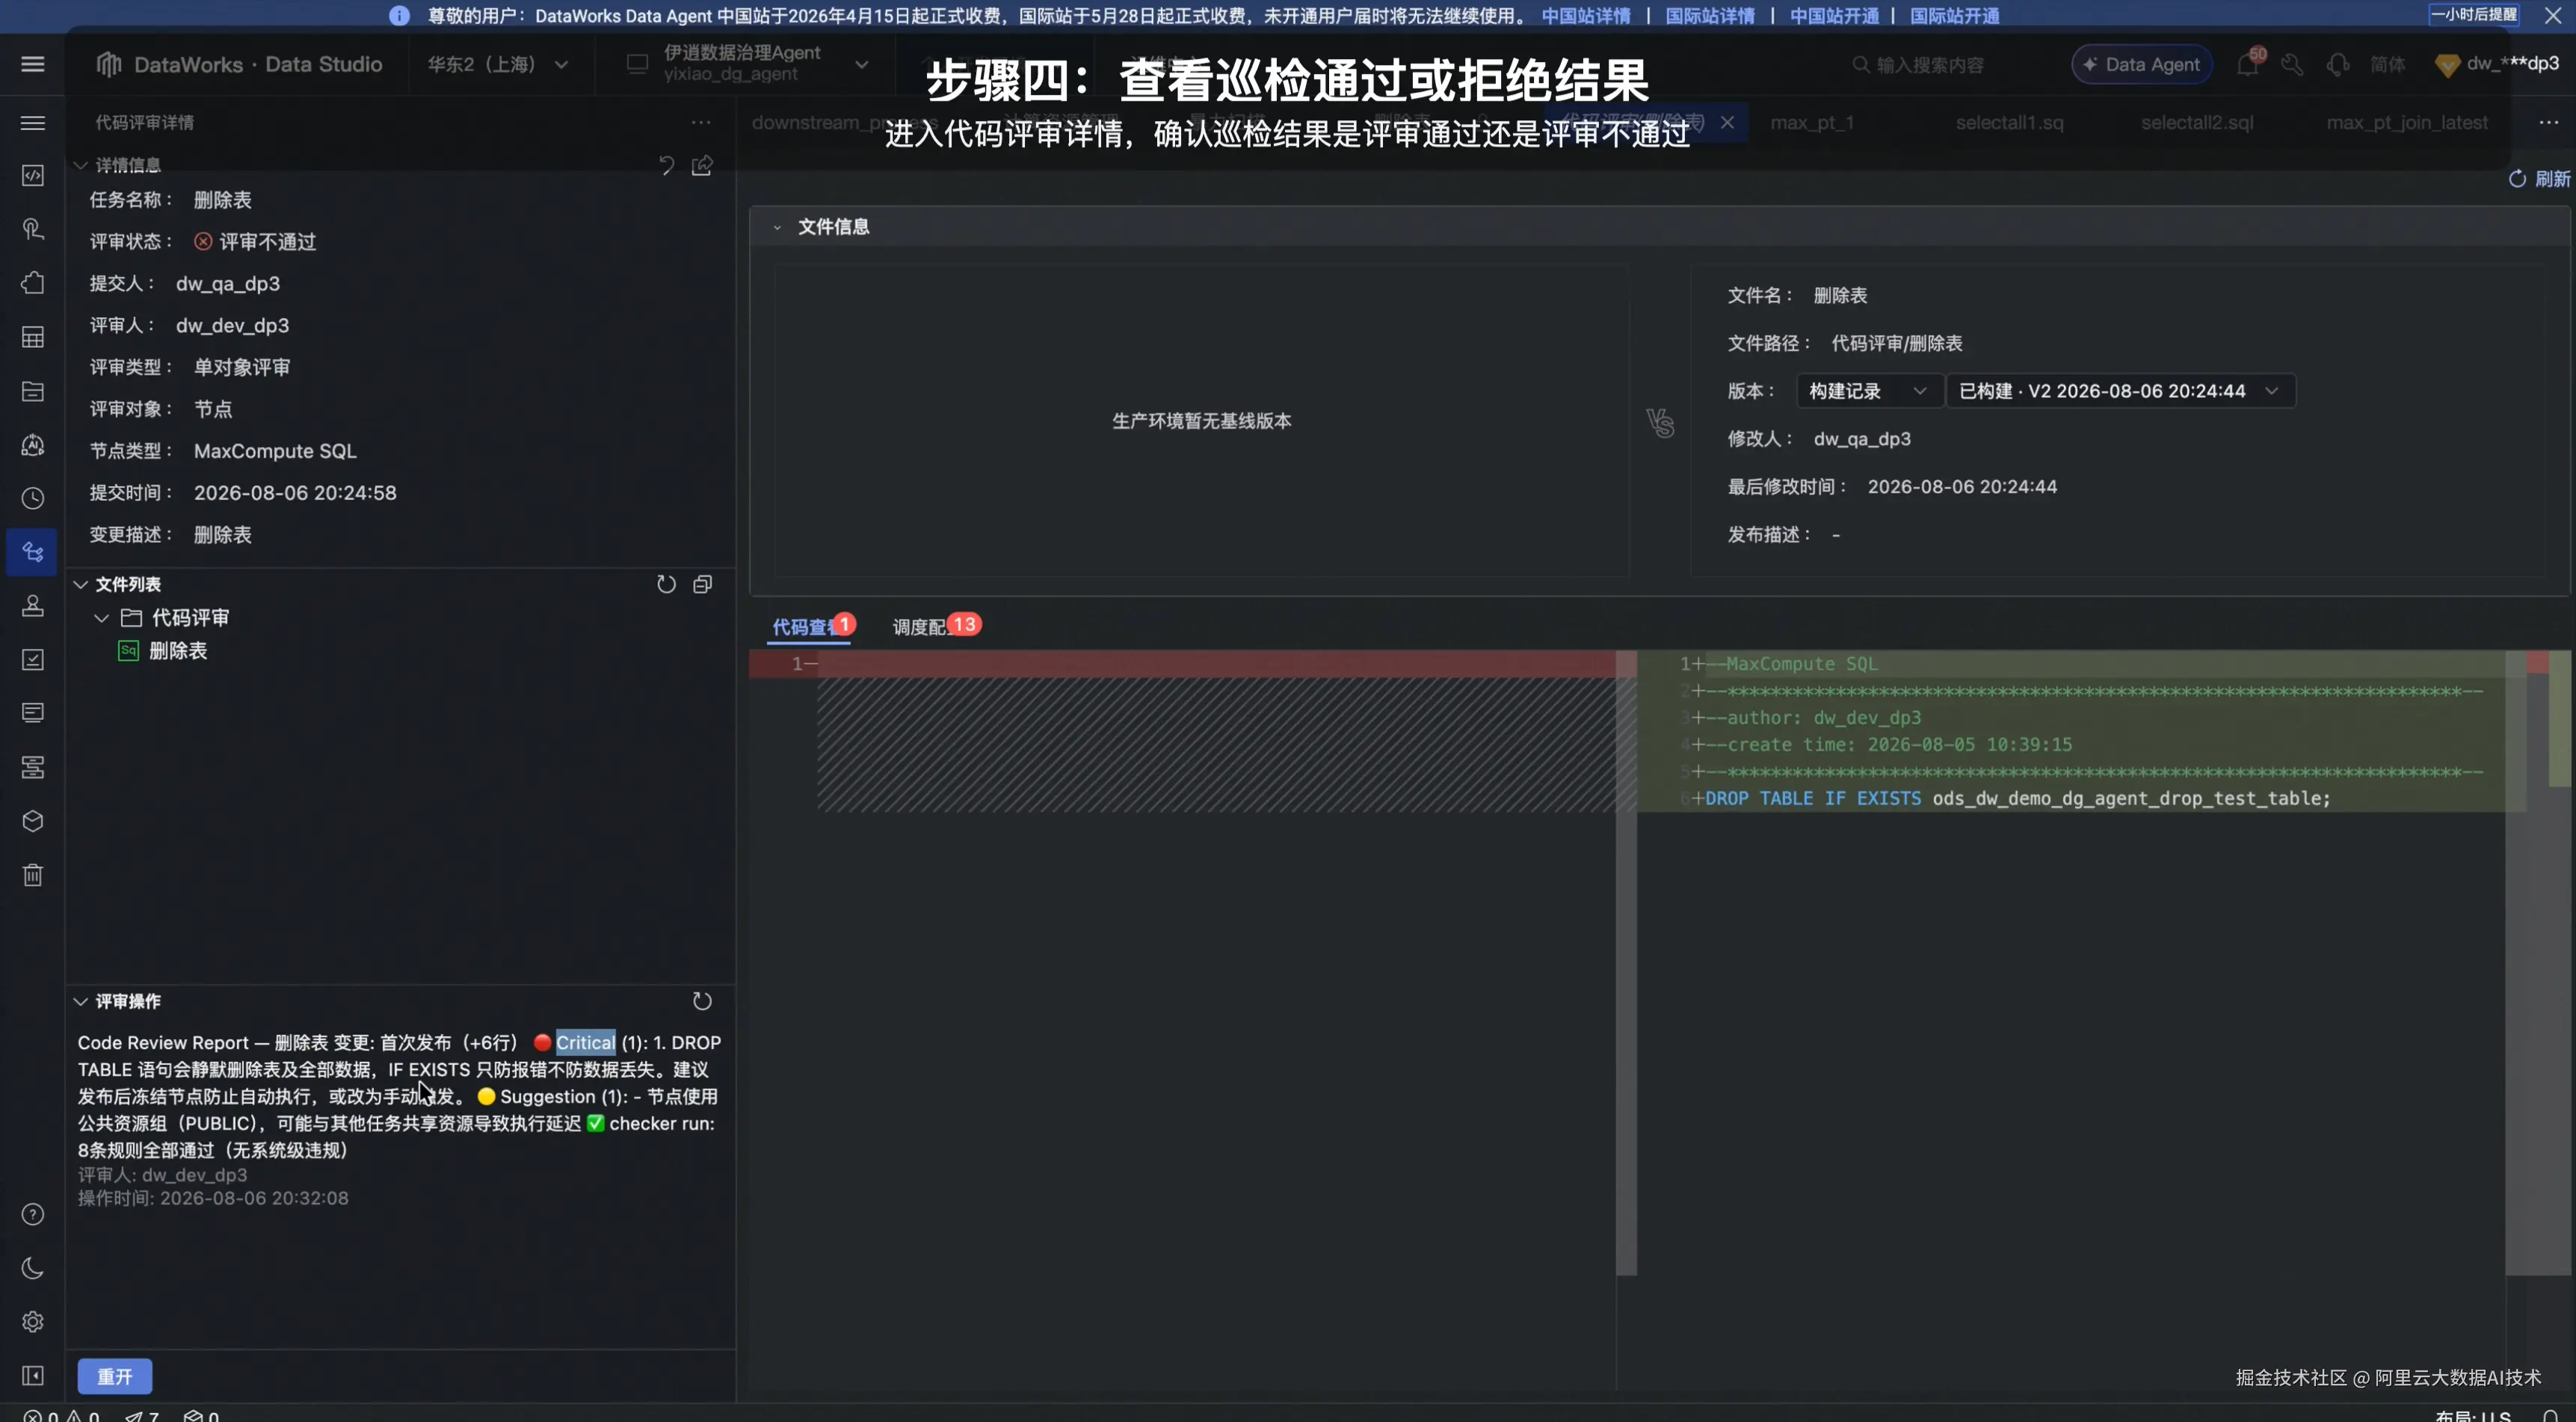Close the active code review tab
The image size is (2576, 1422).
(1727, 122)
